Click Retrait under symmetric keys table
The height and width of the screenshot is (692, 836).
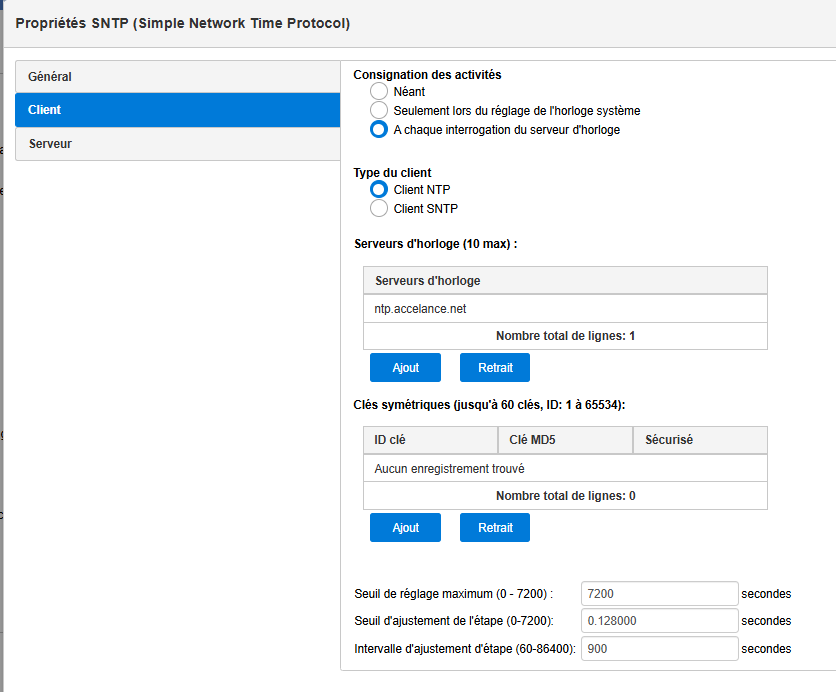click(x=495, y=527)
